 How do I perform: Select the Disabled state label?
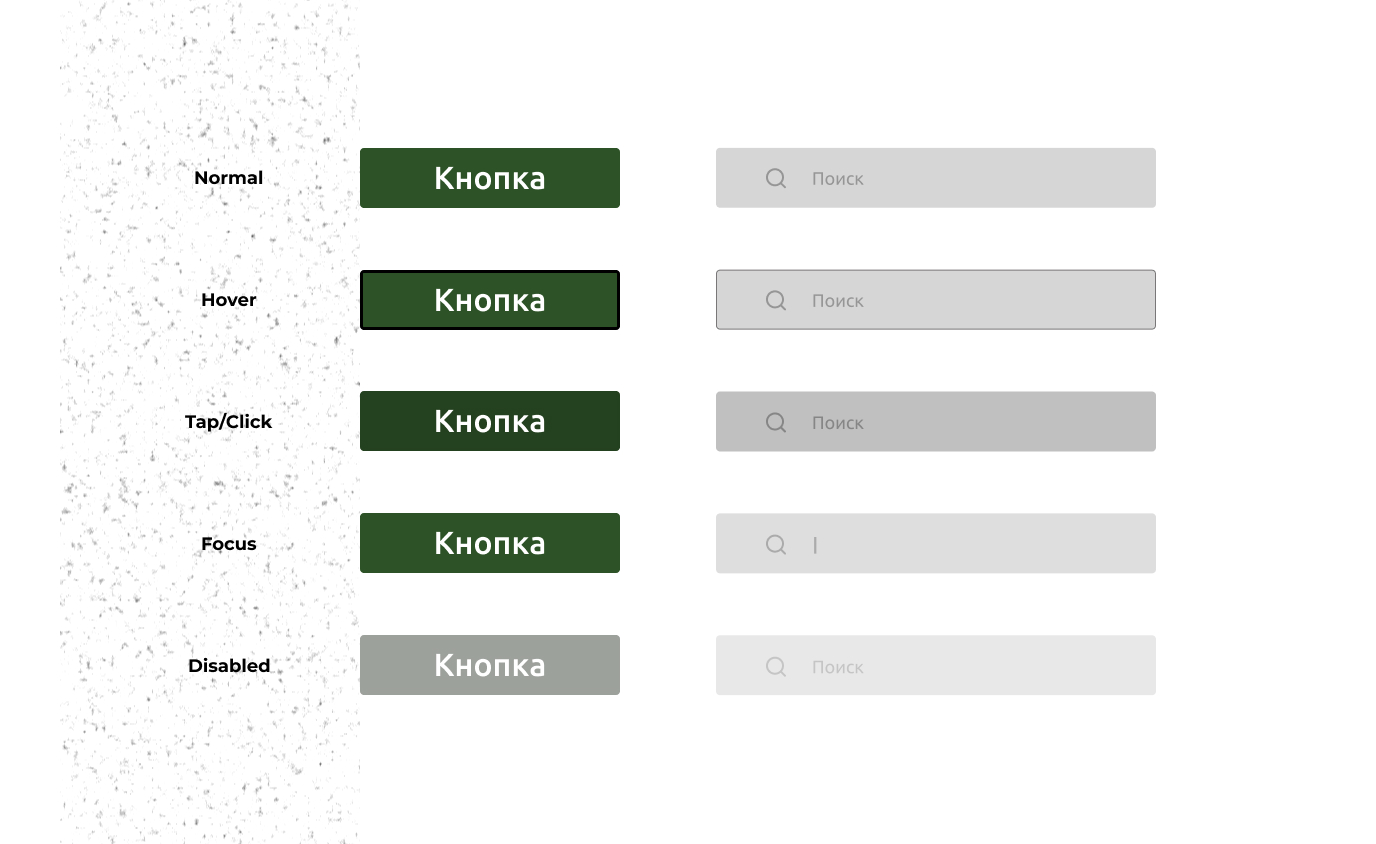[229, 666]
